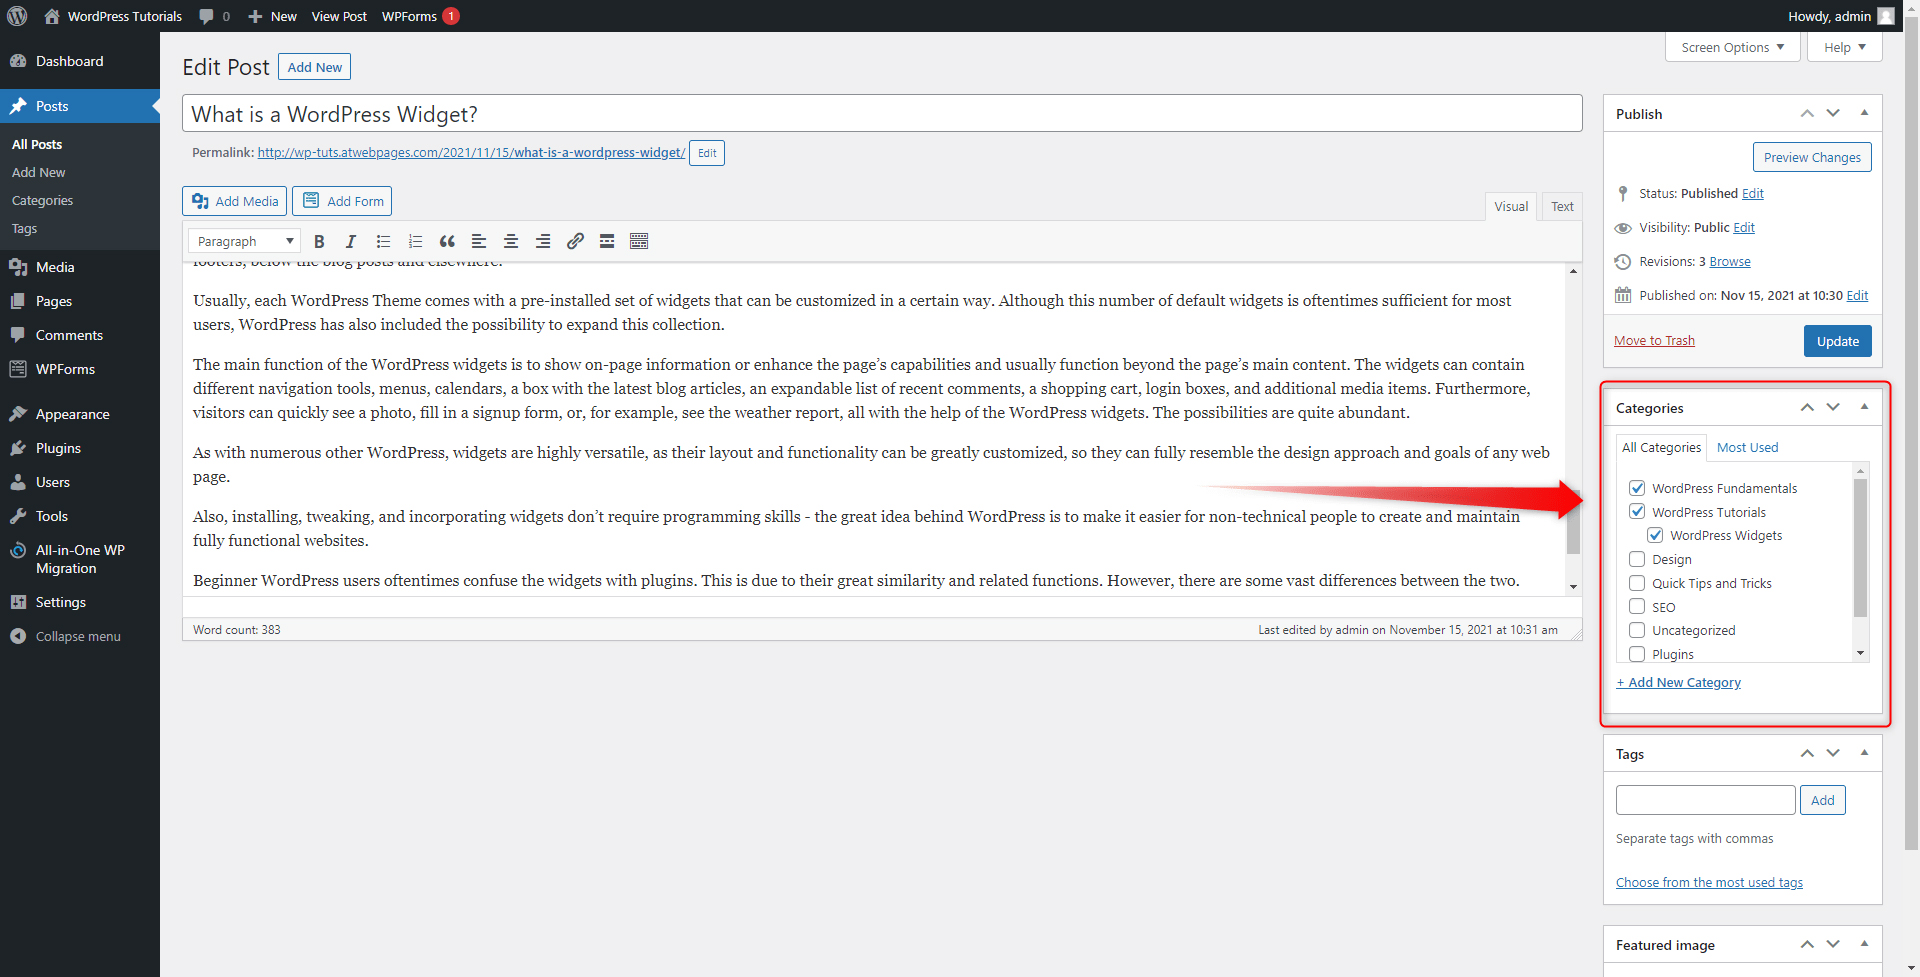This screenshot has width=1920, height=977.
Task: Check the Uncategorized category
Action: tap(1637, 630)
